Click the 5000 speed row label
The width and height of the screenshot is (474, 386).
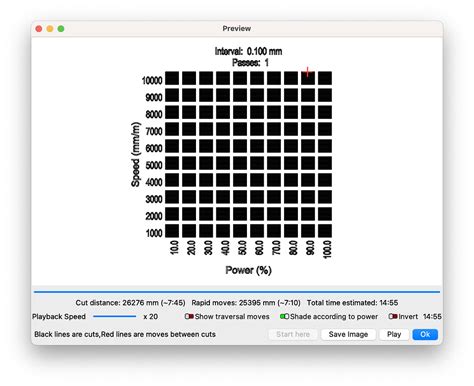pos(154,165)
